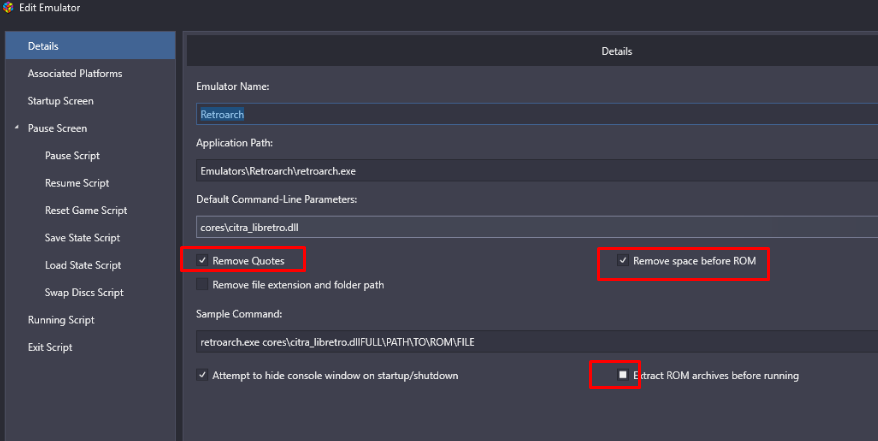Screen dimensions: 878x441
Task: Click the Application Path input field
Action: 537,171
